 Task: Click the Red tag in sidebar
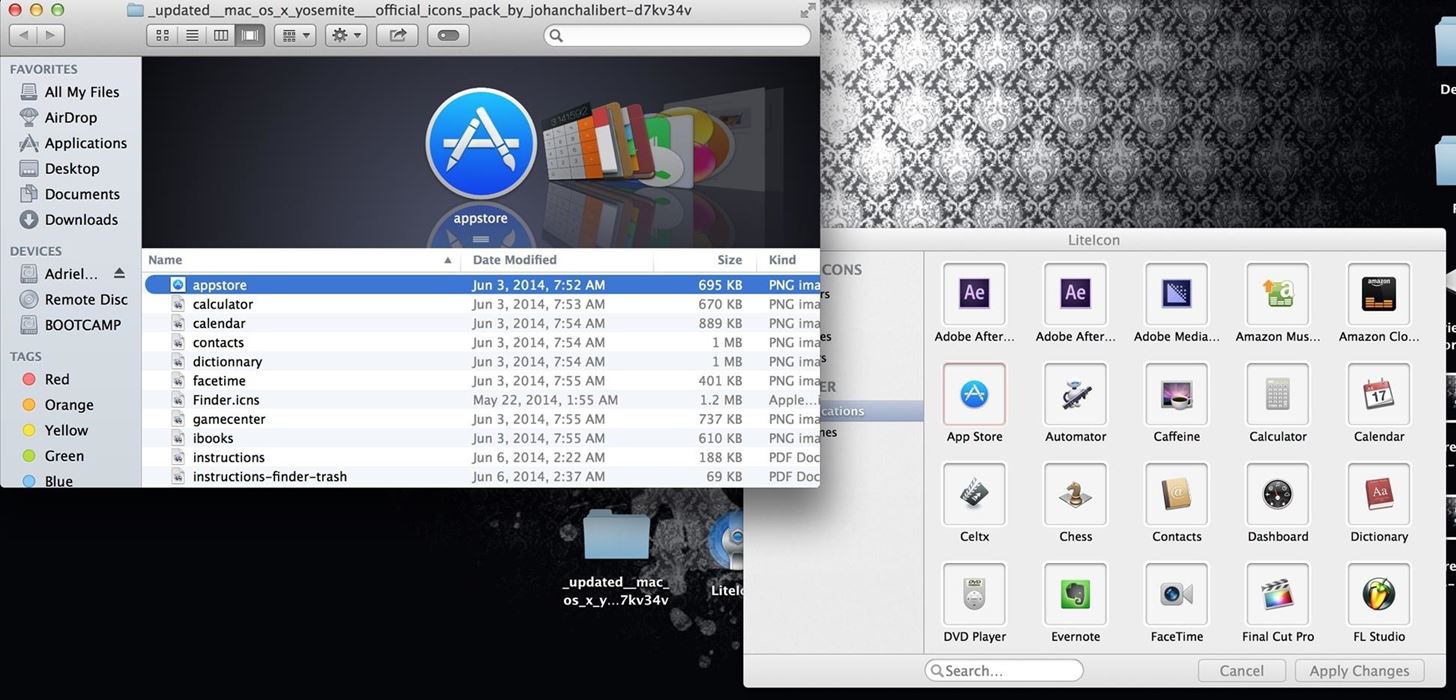coord(57,379)
